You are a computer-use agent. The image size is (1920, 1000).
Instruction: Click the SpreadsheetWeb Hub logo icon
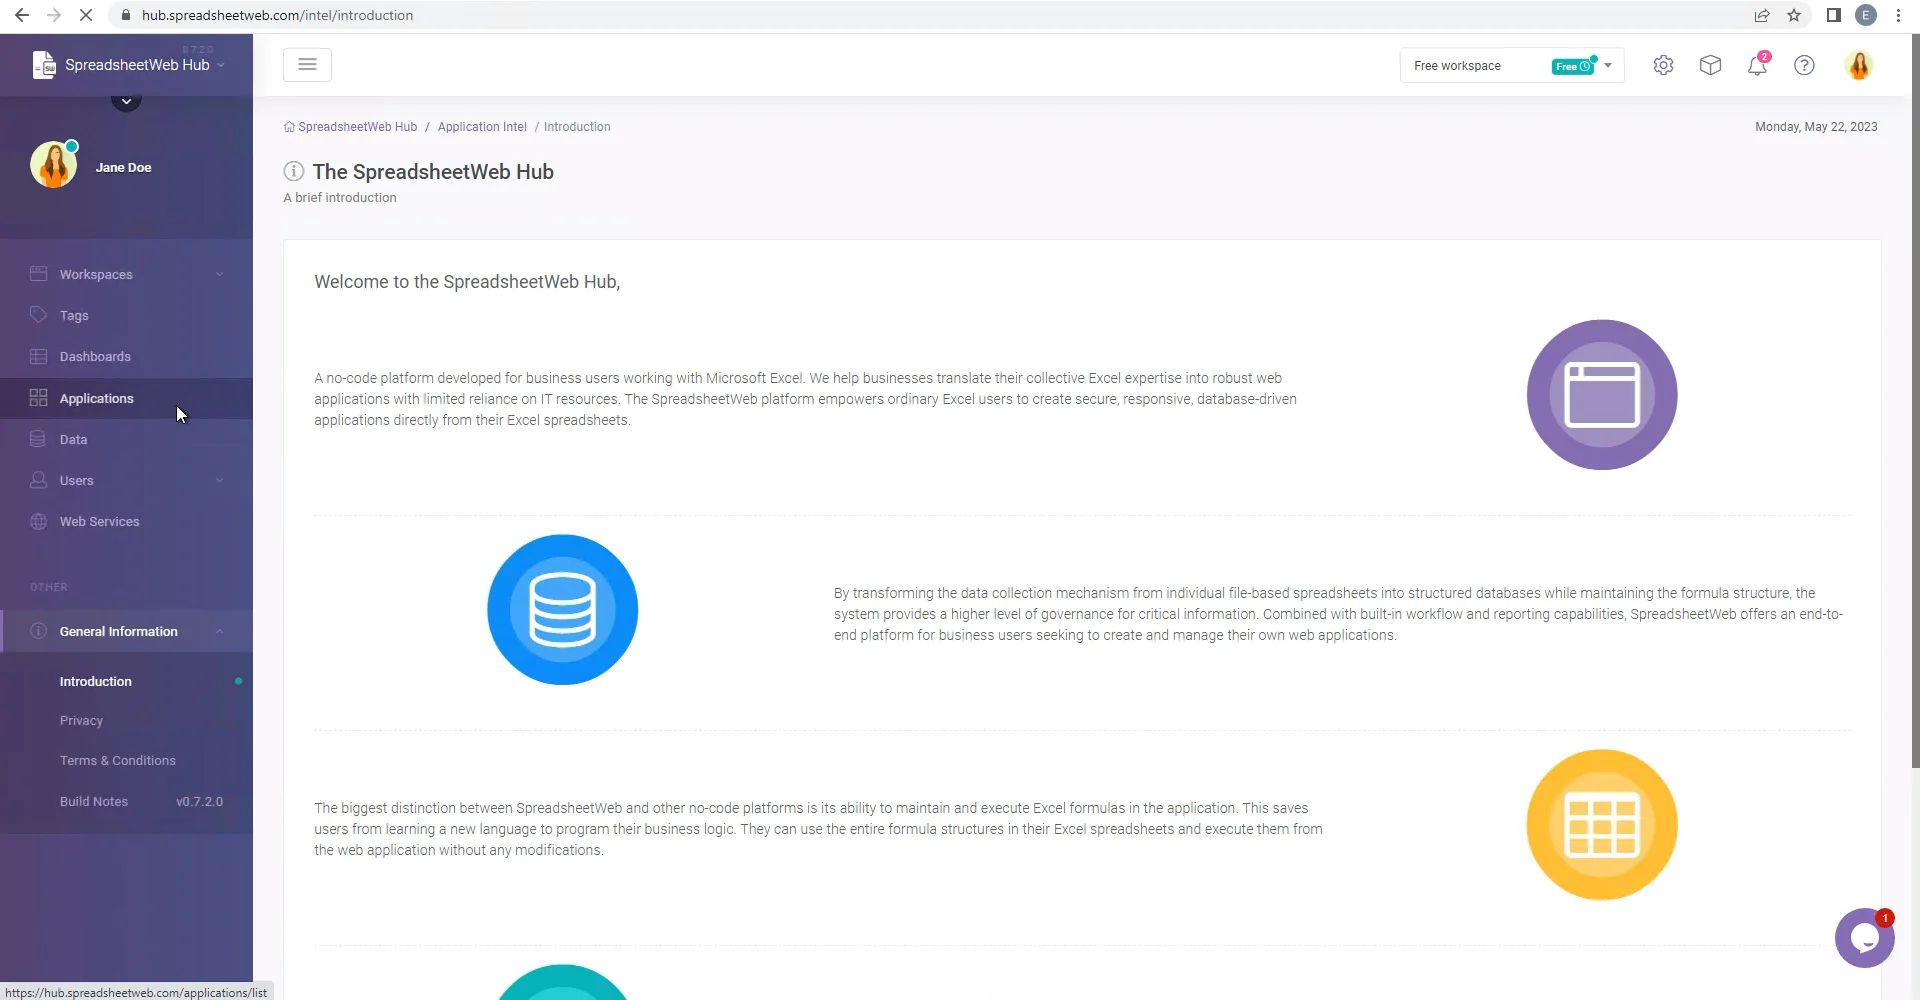[44, 65]
